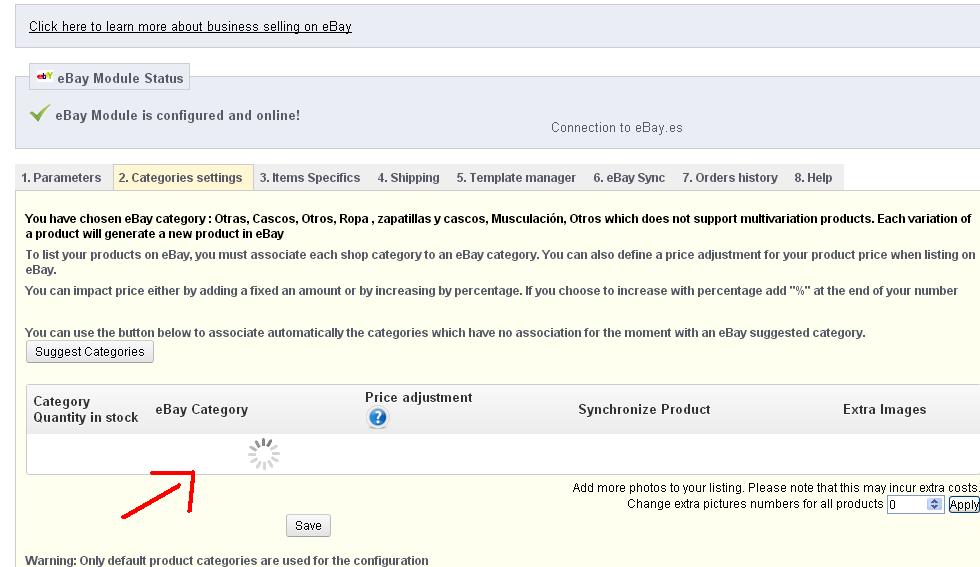This screenshot has height=567, width=980.
Task: Click the Connection to eBay.es text
Action: pyautogui.click(x=617, y=128)
